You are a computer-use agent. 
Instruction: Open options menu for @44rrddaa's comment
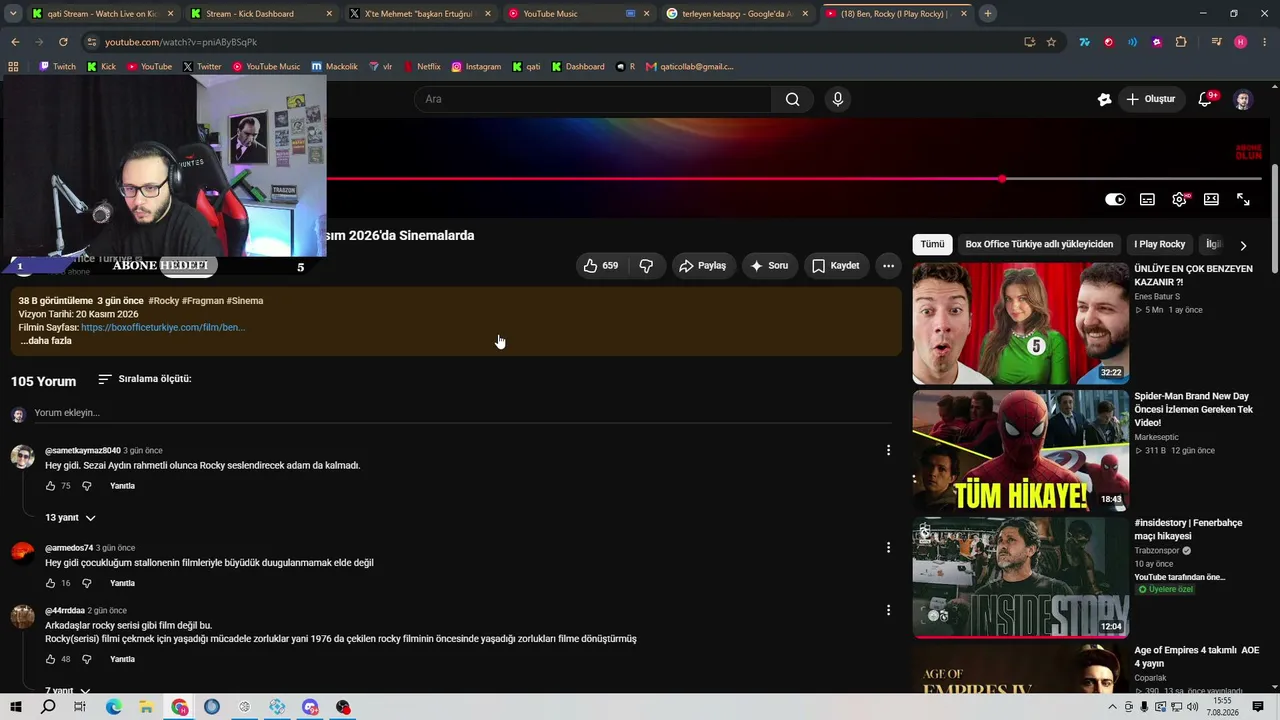(x=888, y=610)
